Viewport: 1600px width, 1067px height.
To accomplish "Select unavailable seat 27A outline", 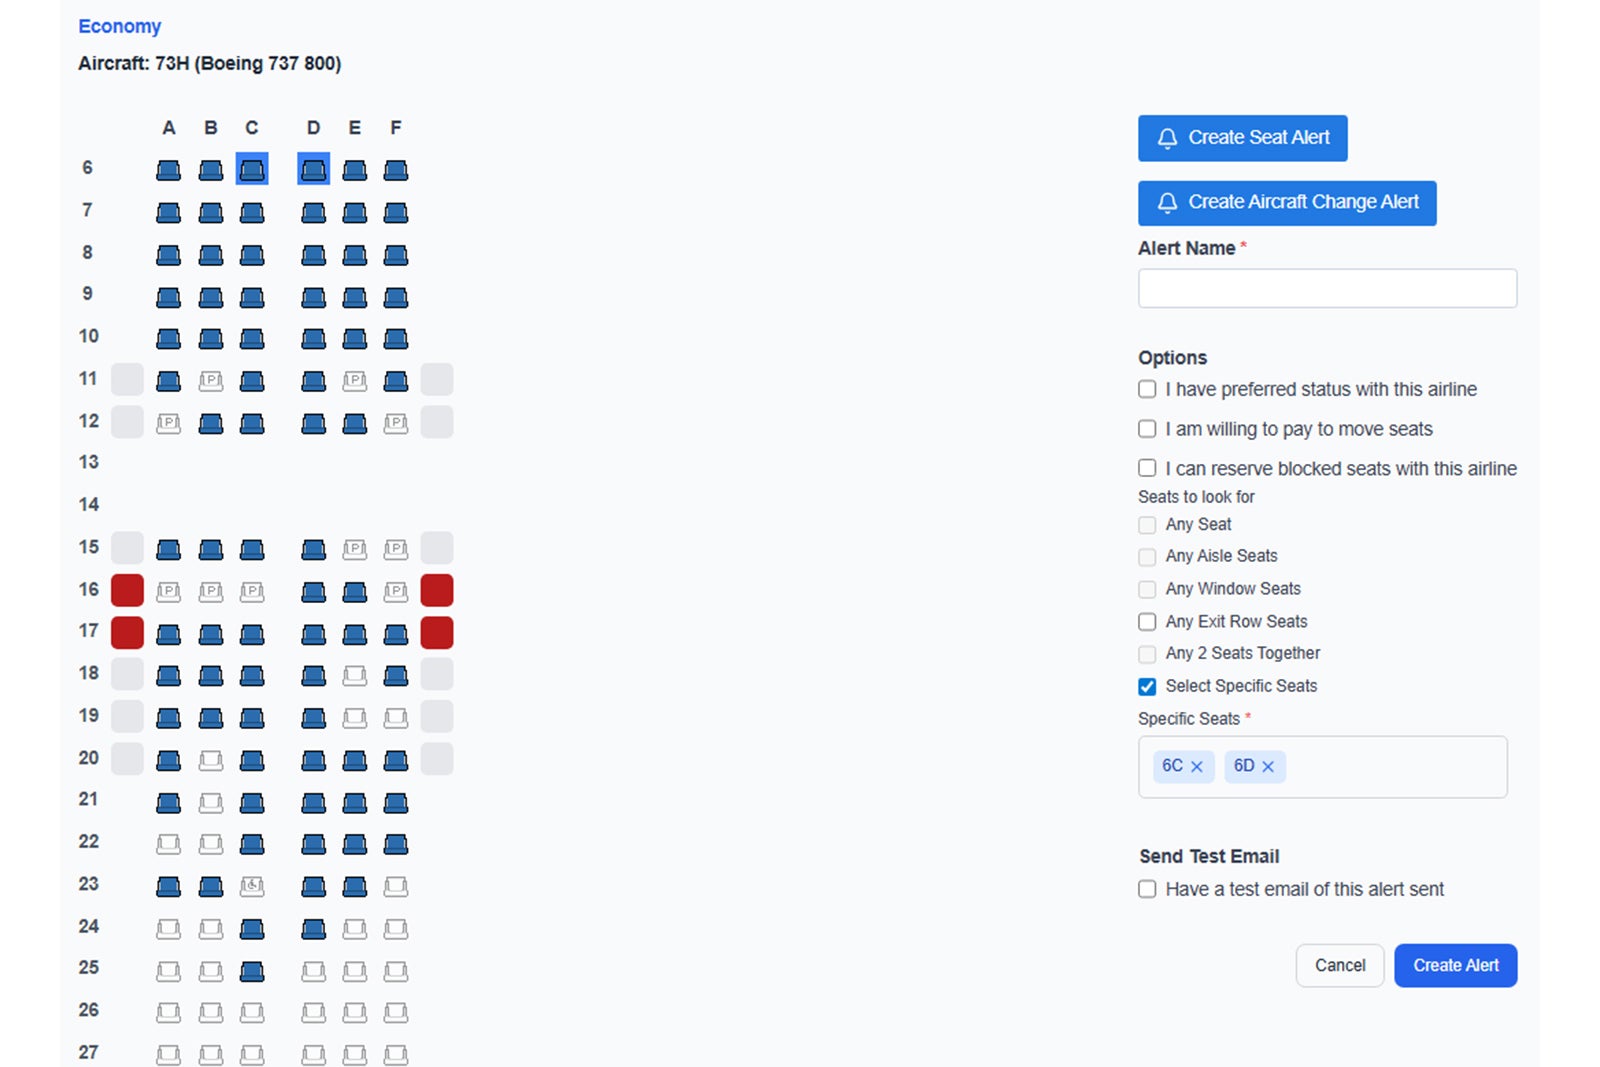I will 169,1054.
